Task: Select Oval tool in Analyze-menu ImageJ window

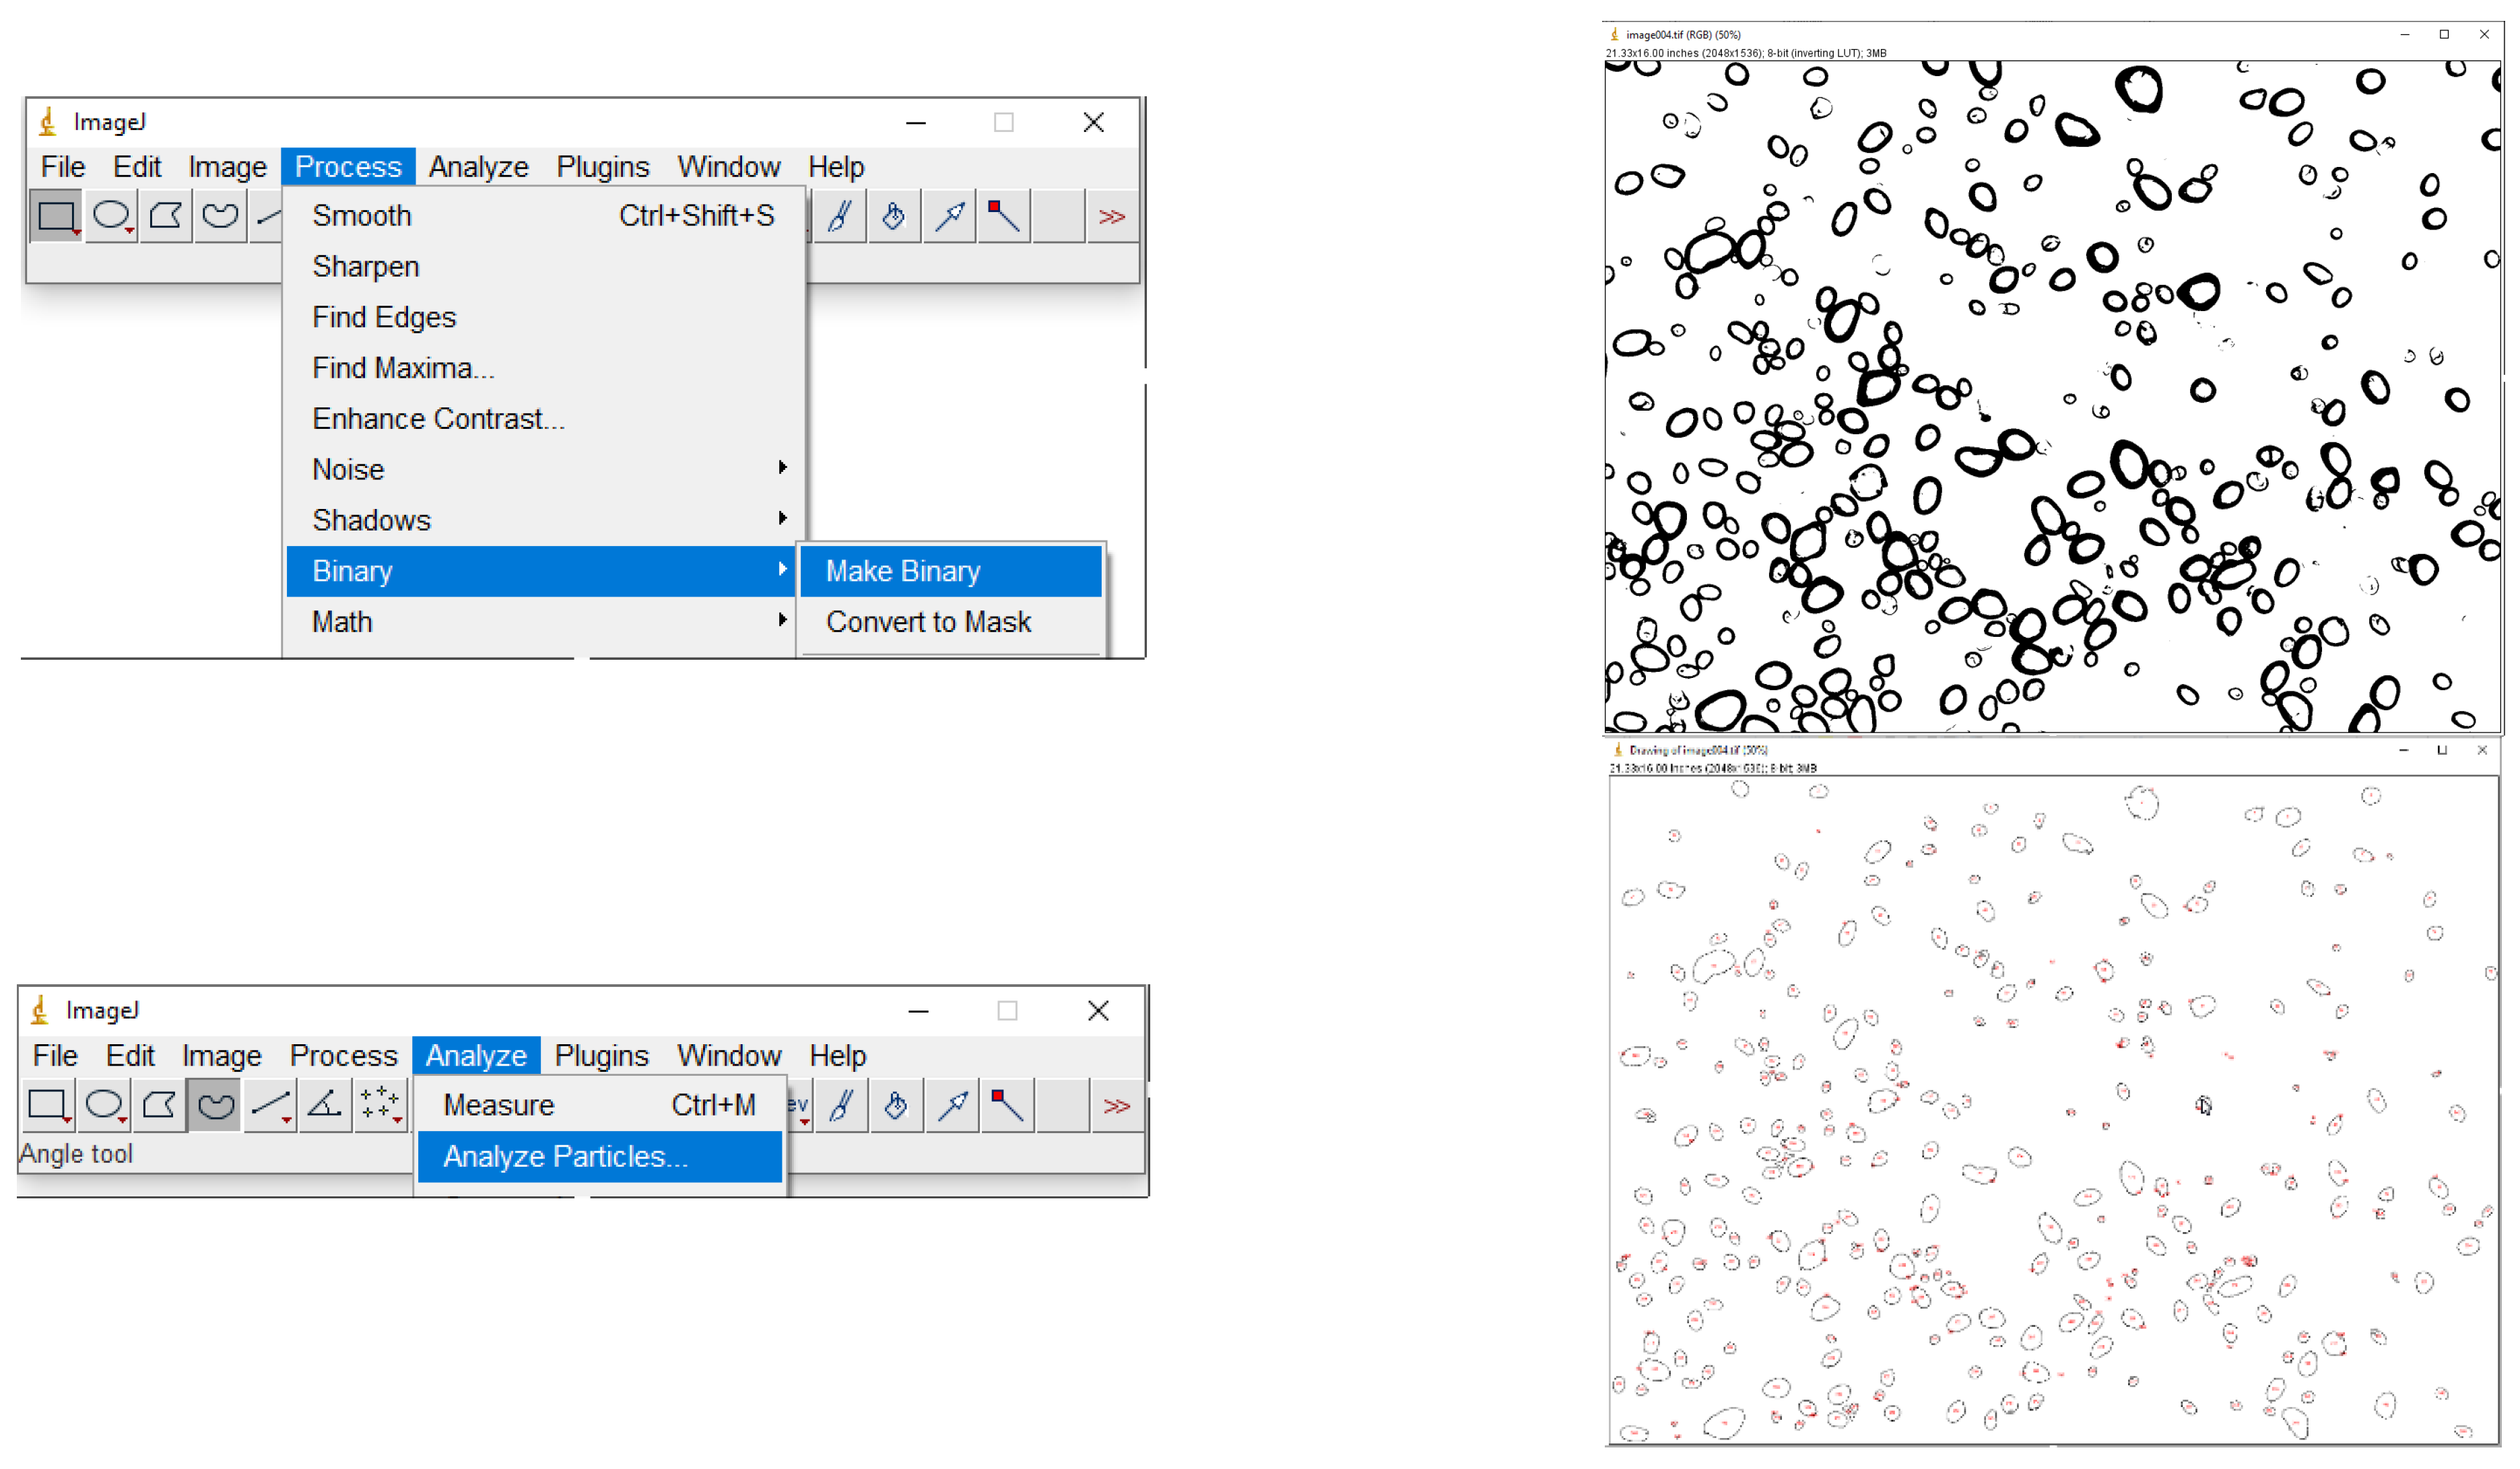Action: pos(104,1105)
